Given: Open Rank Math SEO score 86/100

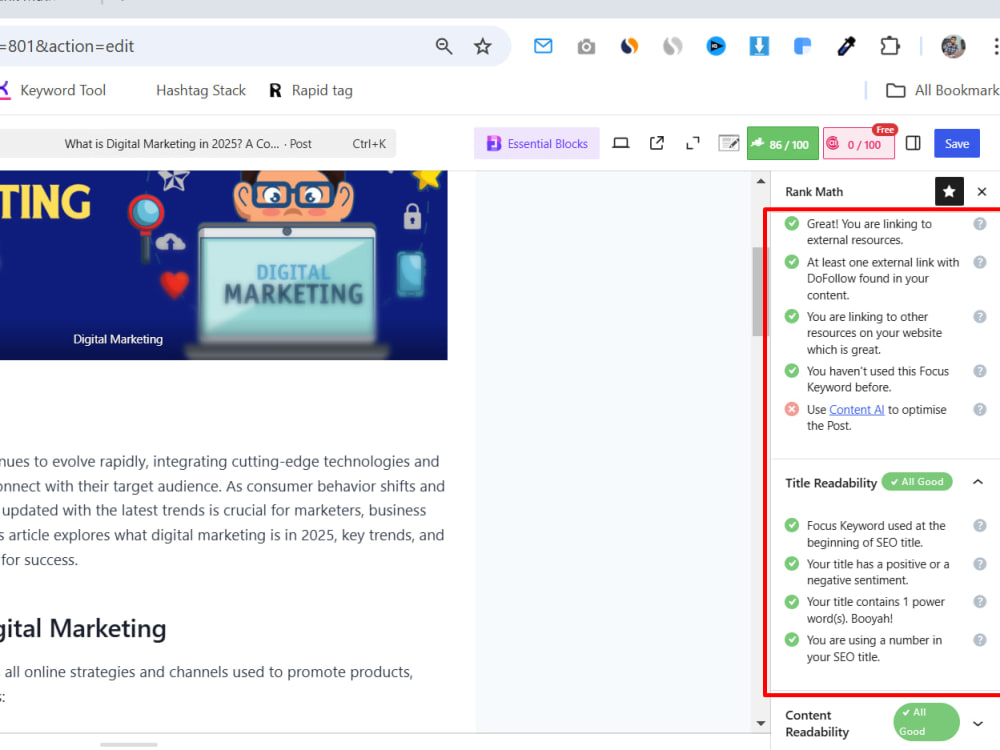Looking at the screenshot, I should click(x=783, y=144).
